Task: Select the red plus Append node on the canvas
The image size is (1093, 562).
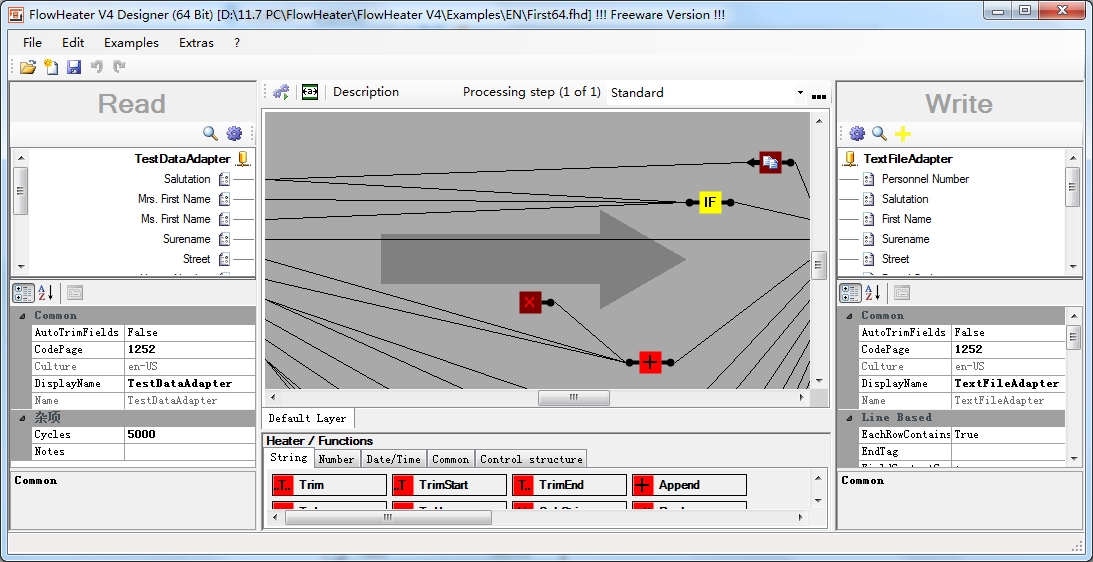Action: click(x=650, y=362)
